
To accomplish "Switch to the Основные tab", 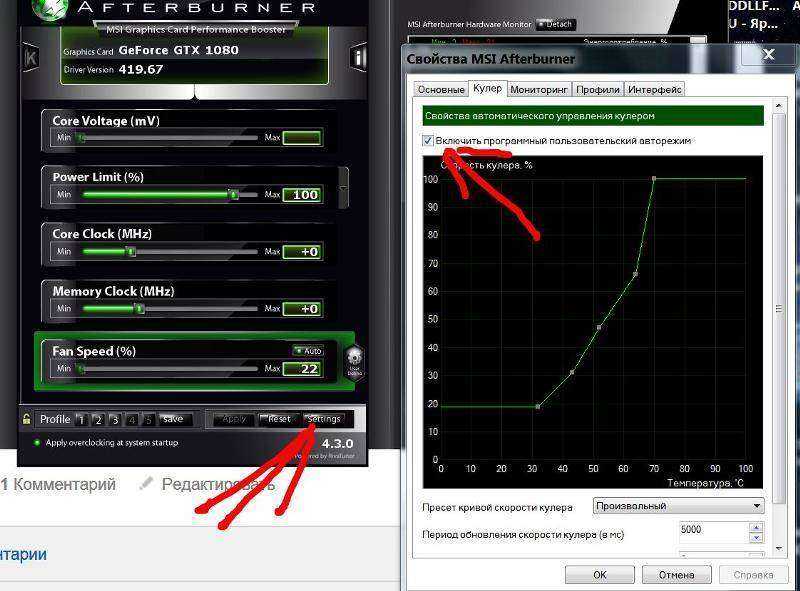I will coord(441,89).
